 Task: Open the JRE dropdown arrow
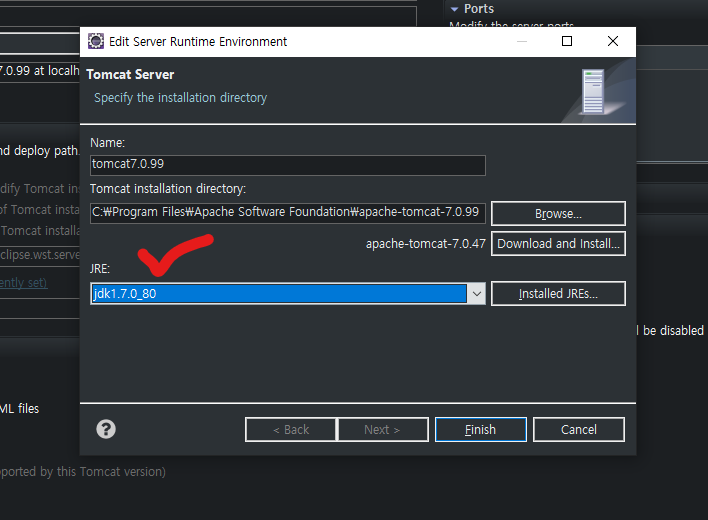click(x=476, y=294)
